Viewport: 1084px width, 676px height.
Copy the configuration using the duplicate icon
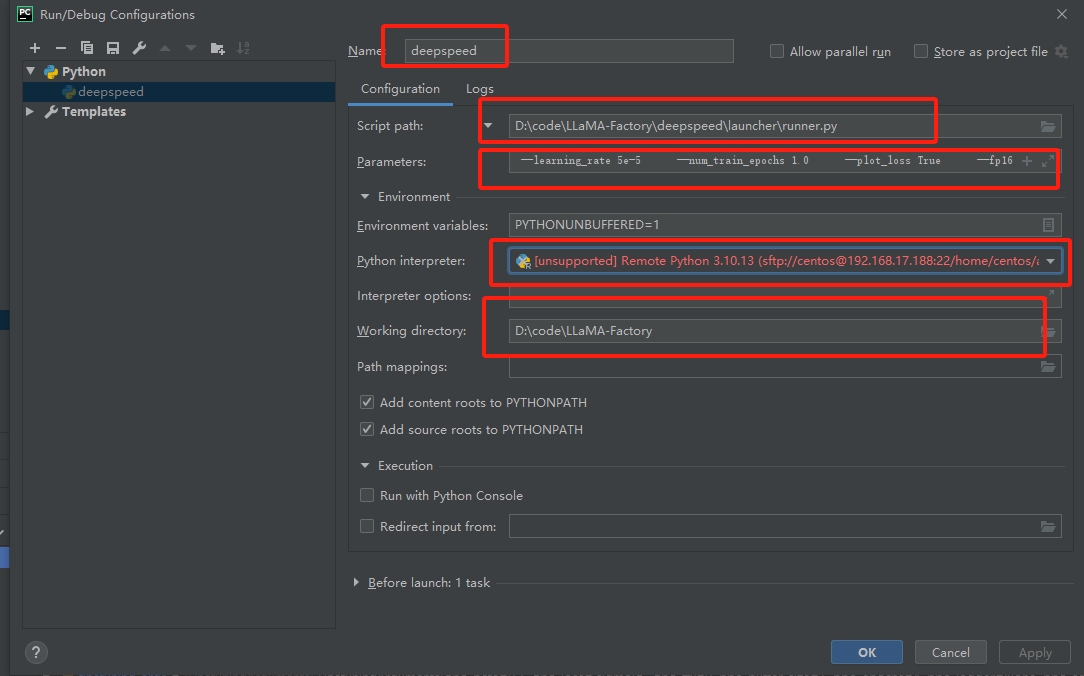tap(87, 48)
